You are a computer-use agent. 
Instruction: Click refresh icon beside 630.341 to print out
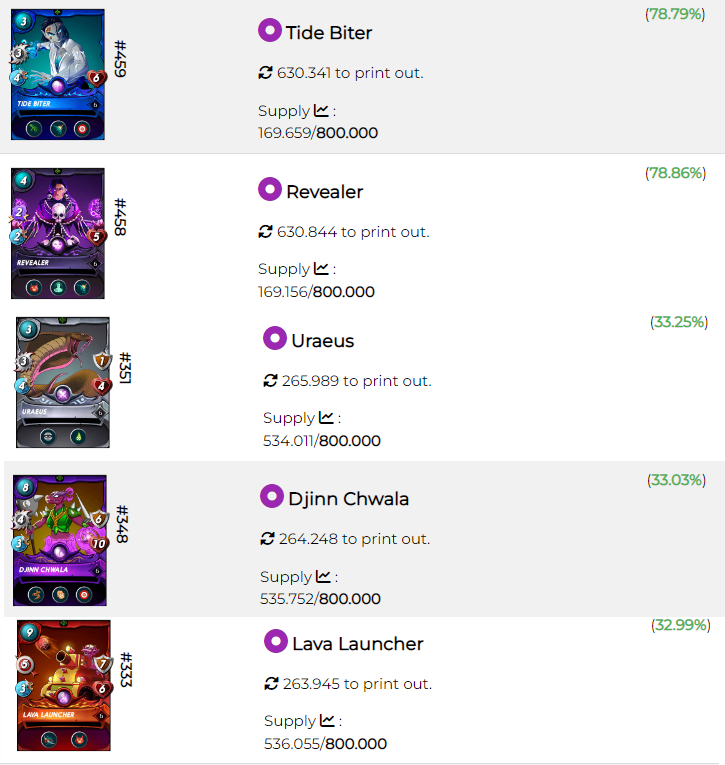[265, 73]
